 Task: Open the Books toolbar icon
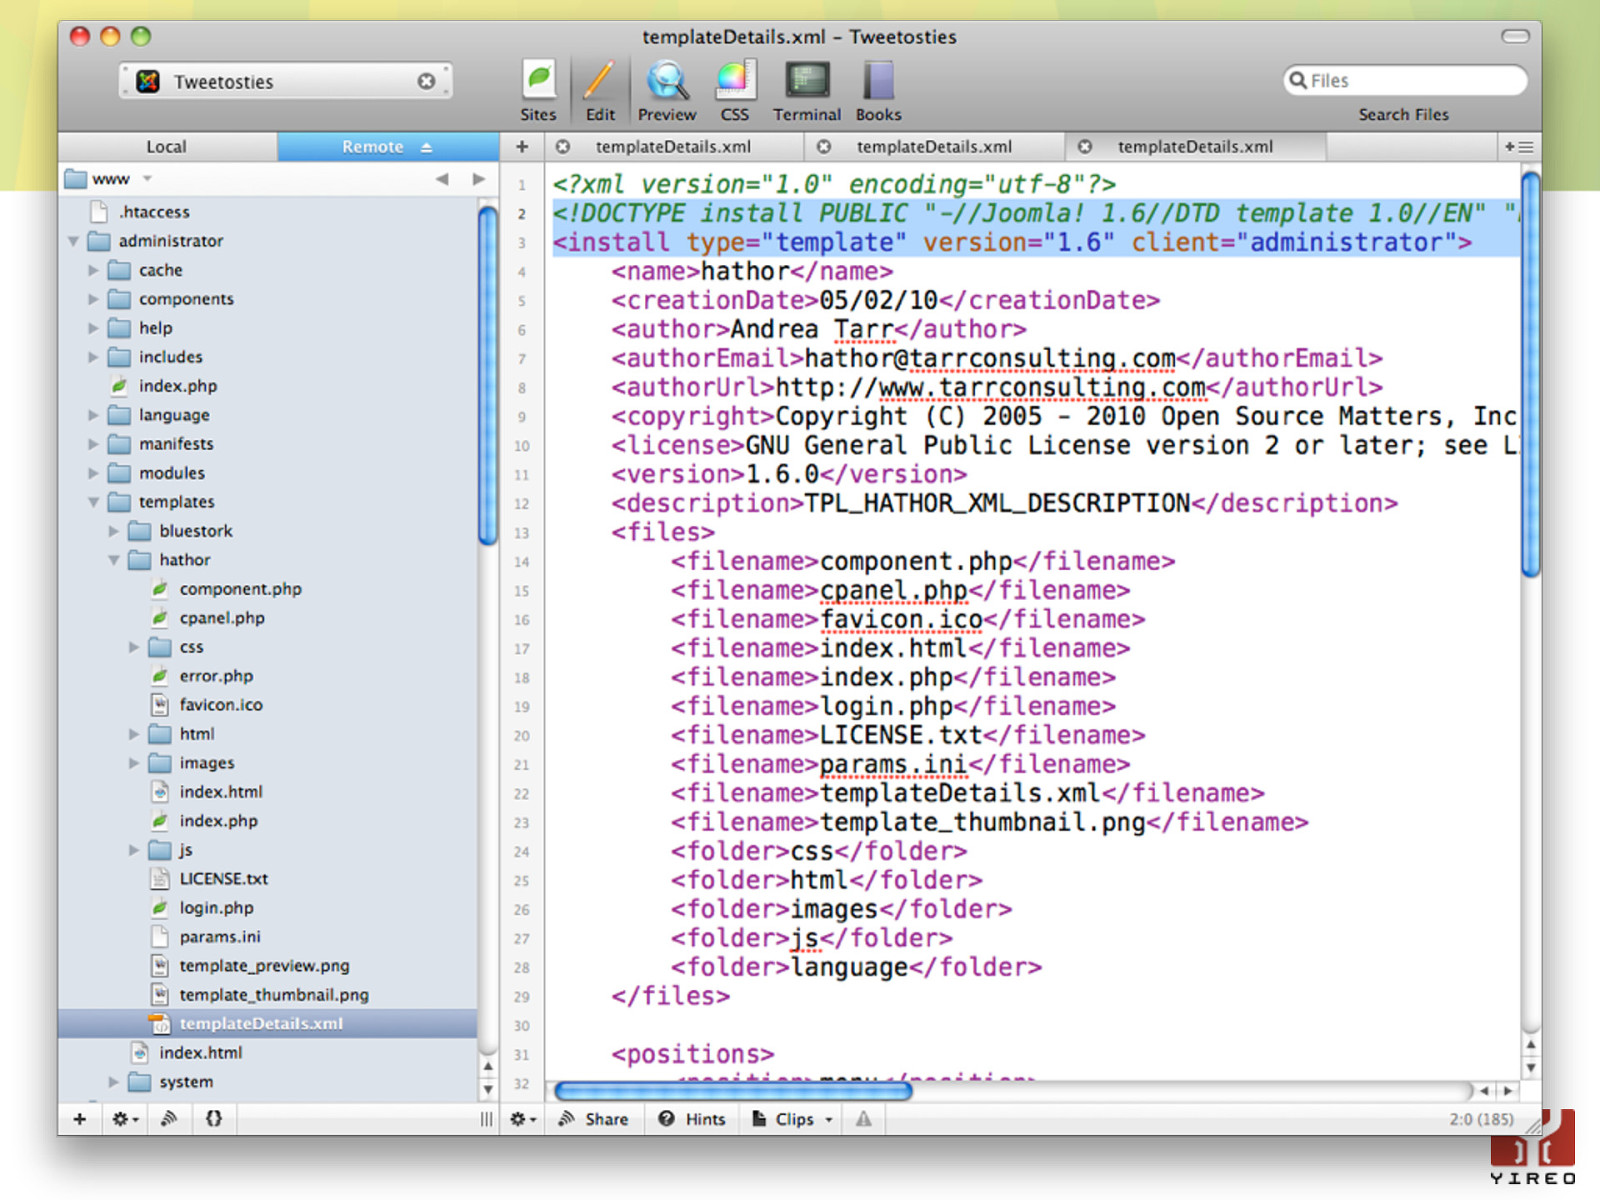click(878, 91)
